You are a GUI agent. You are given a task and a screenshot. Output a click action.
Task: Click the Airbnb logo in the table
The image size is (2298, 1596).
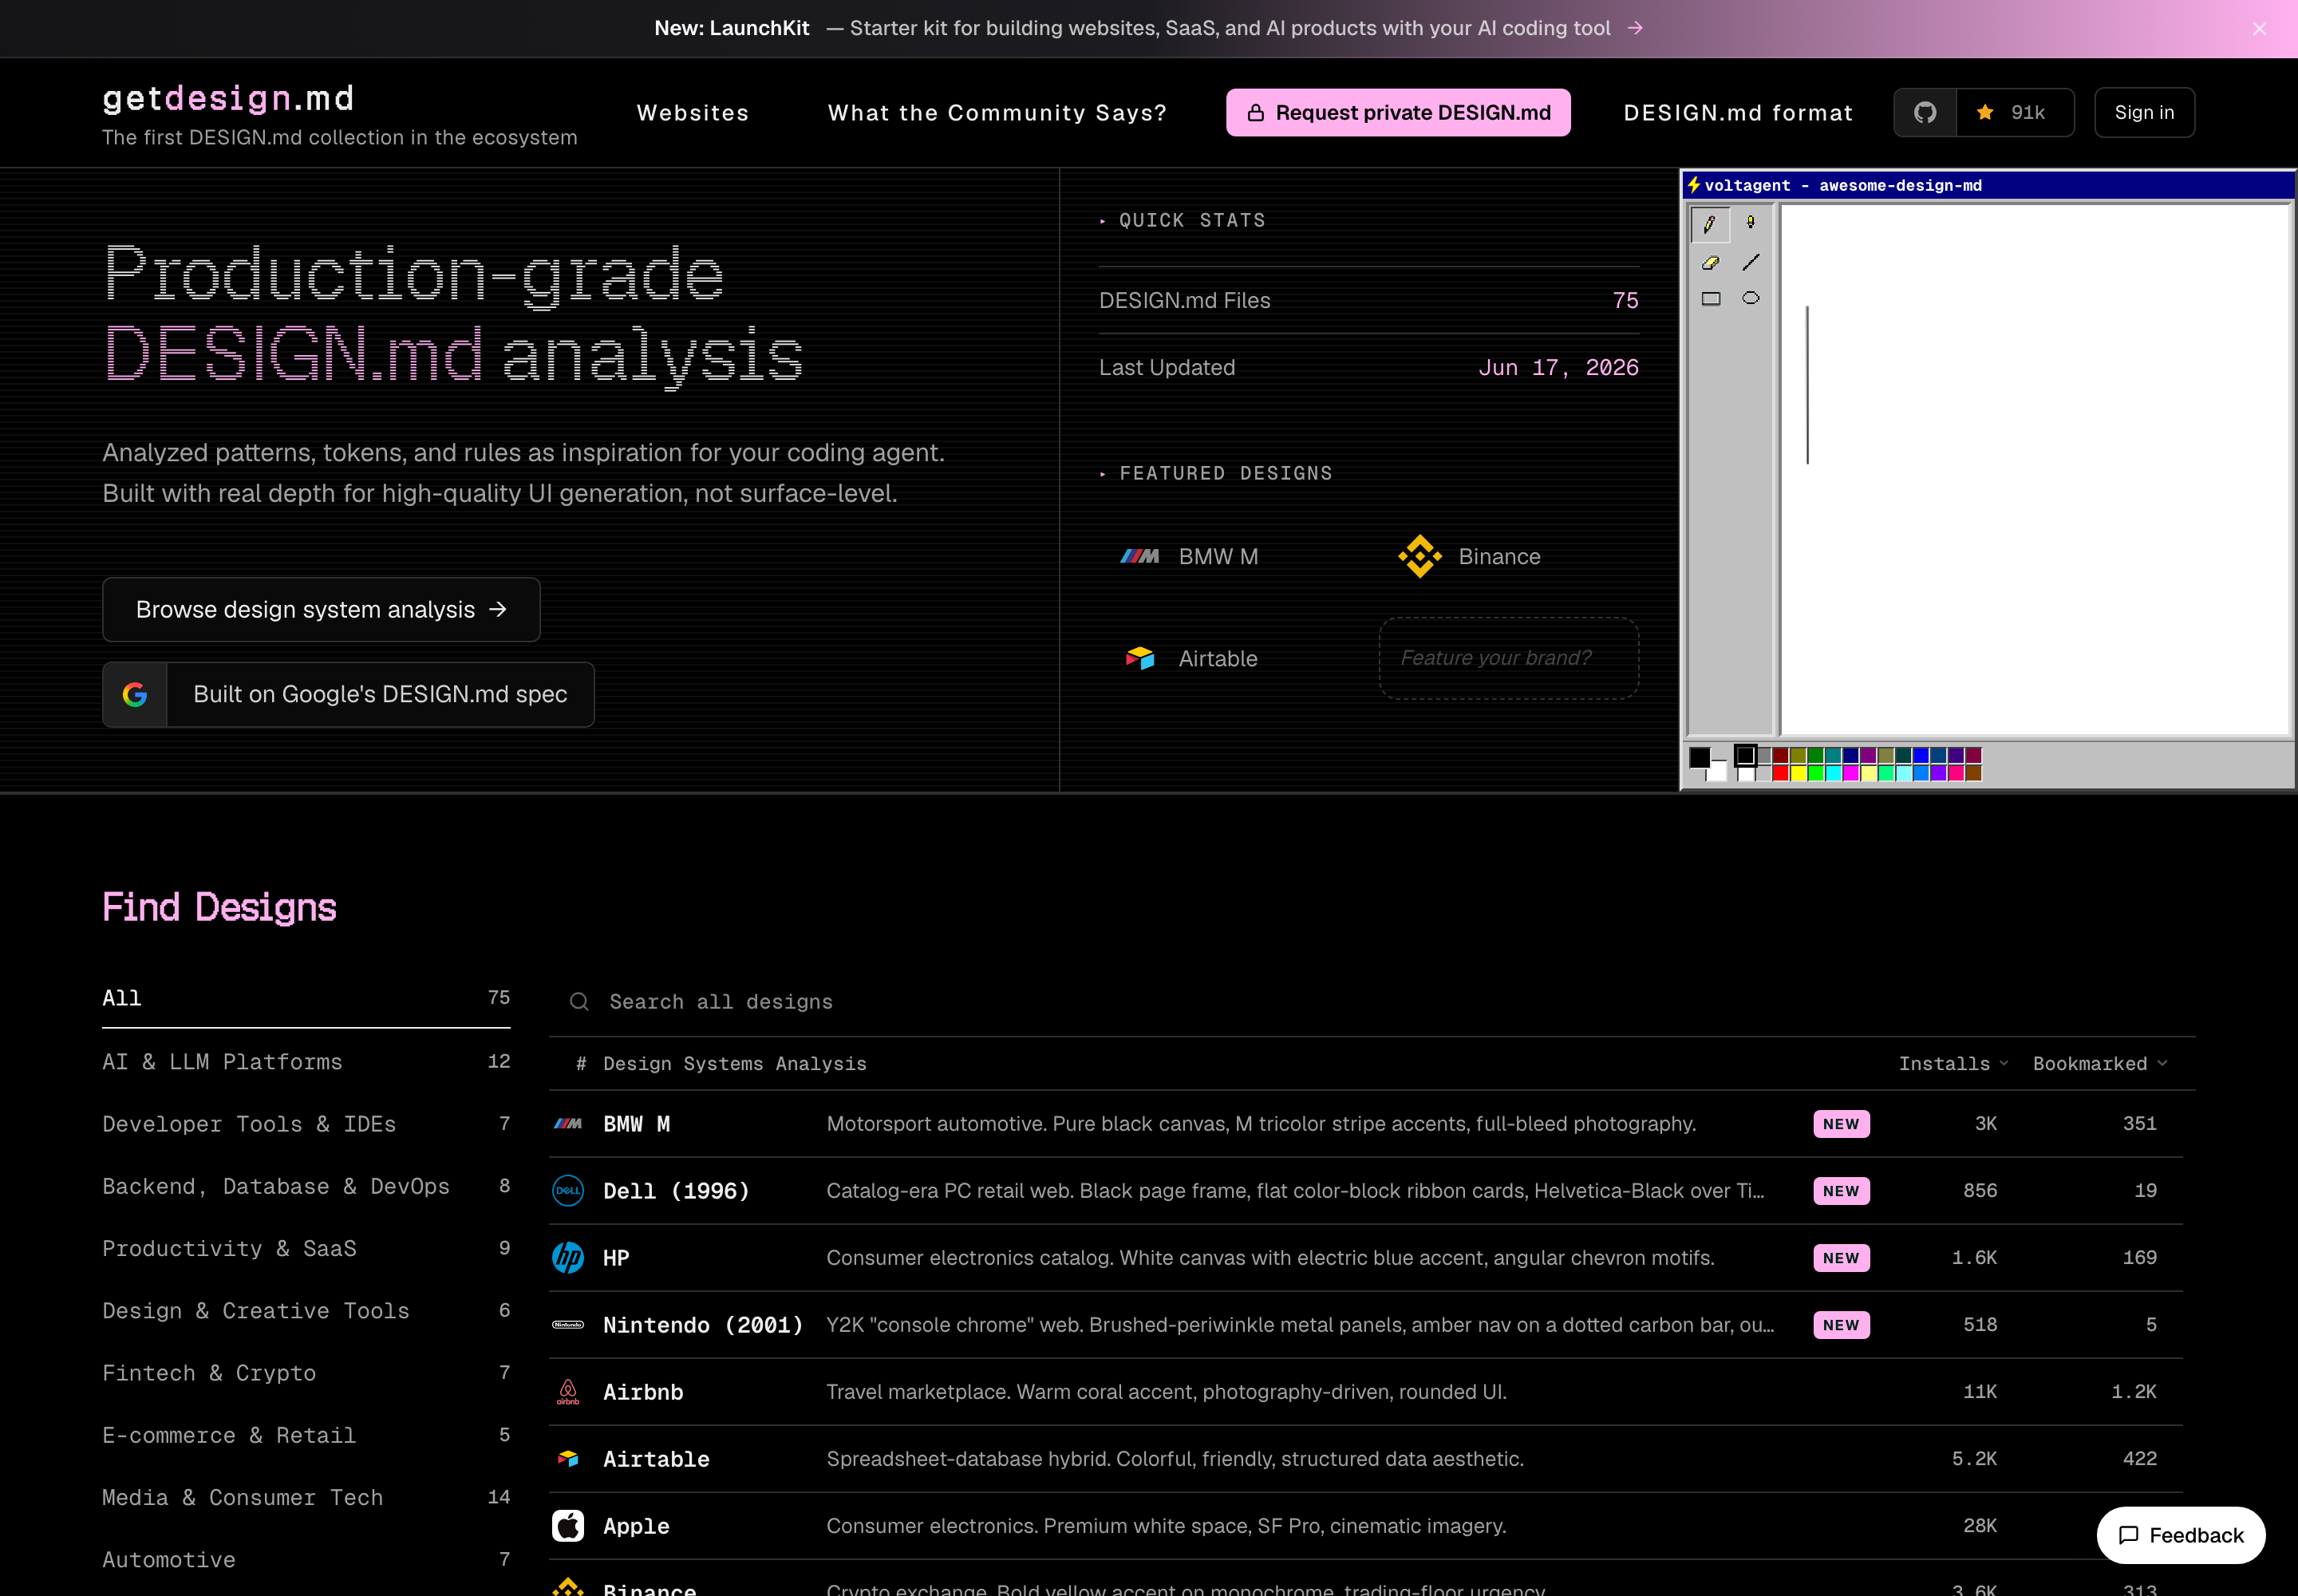[568, 1391]
